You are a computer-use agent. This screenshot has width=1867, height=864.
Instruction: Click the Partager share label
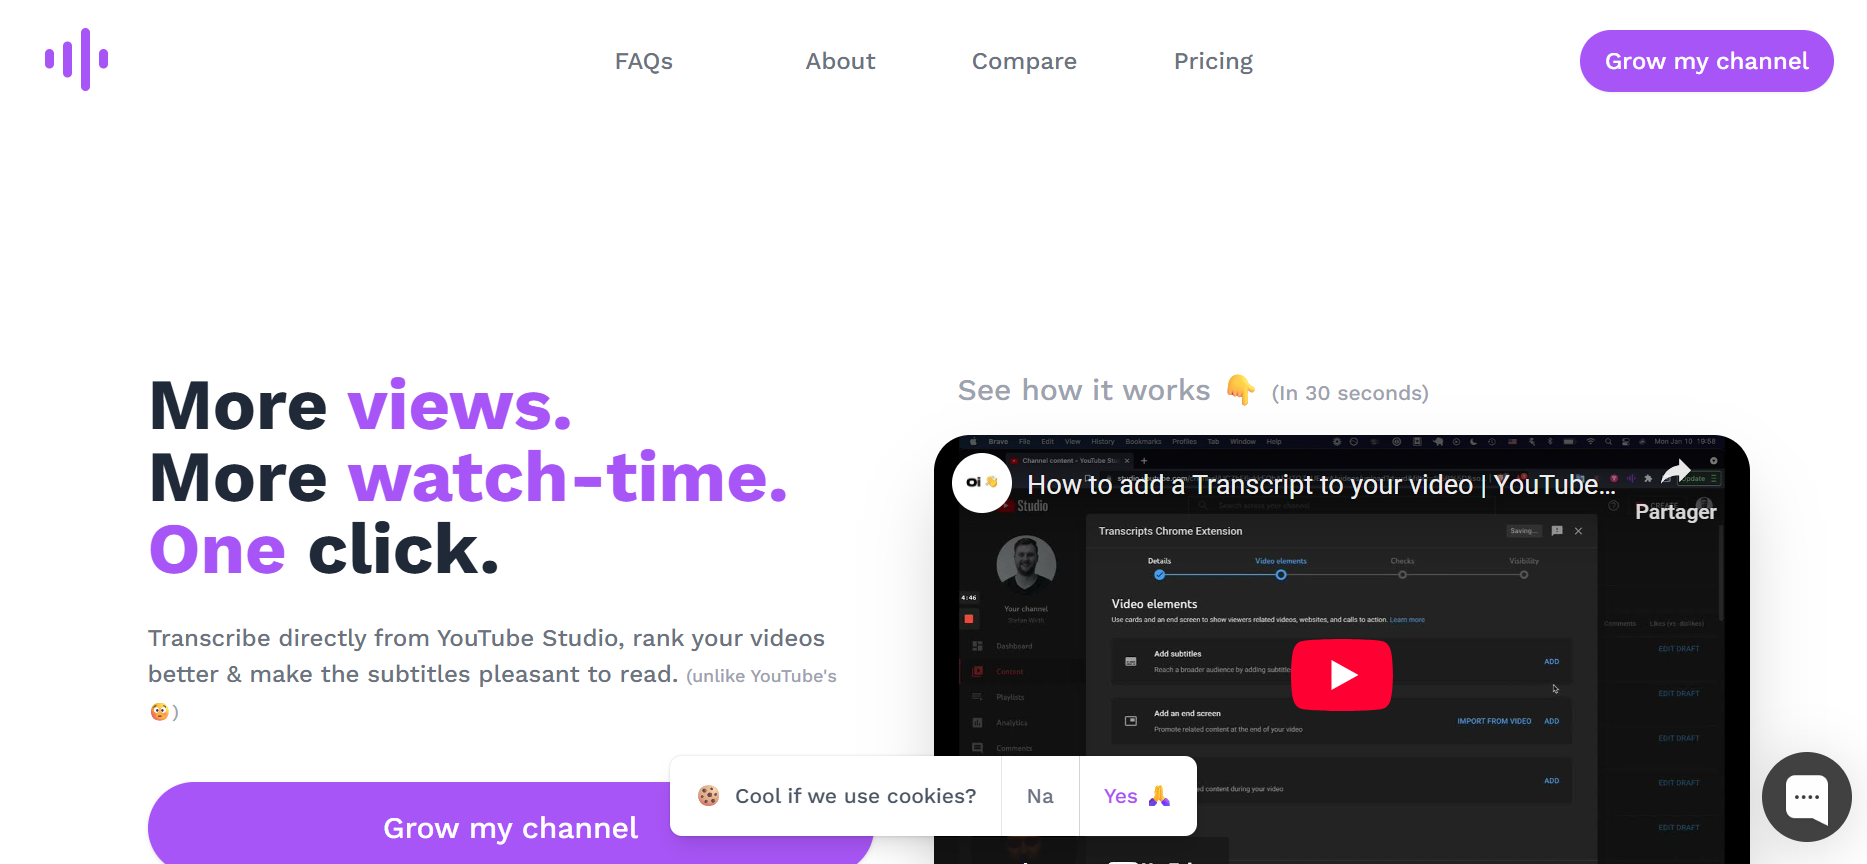[1675, 512]
